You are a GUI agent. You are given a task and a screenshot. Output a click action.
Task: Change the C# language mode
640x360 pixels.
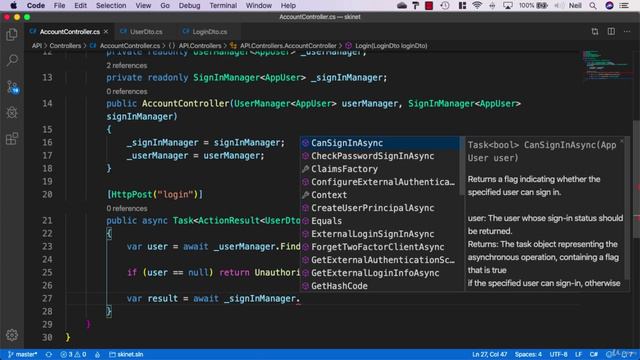pos(594,354)
